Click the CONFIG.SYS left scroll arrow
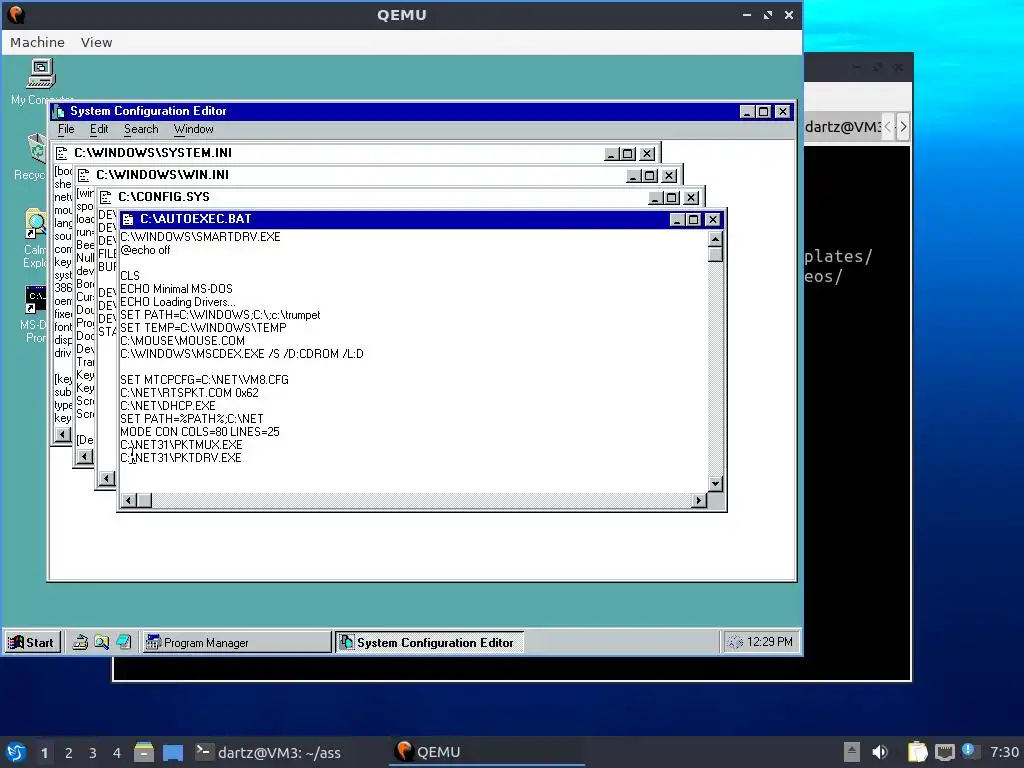The height and width of the screenshot is (768, 1024). [x=106, y=479]
